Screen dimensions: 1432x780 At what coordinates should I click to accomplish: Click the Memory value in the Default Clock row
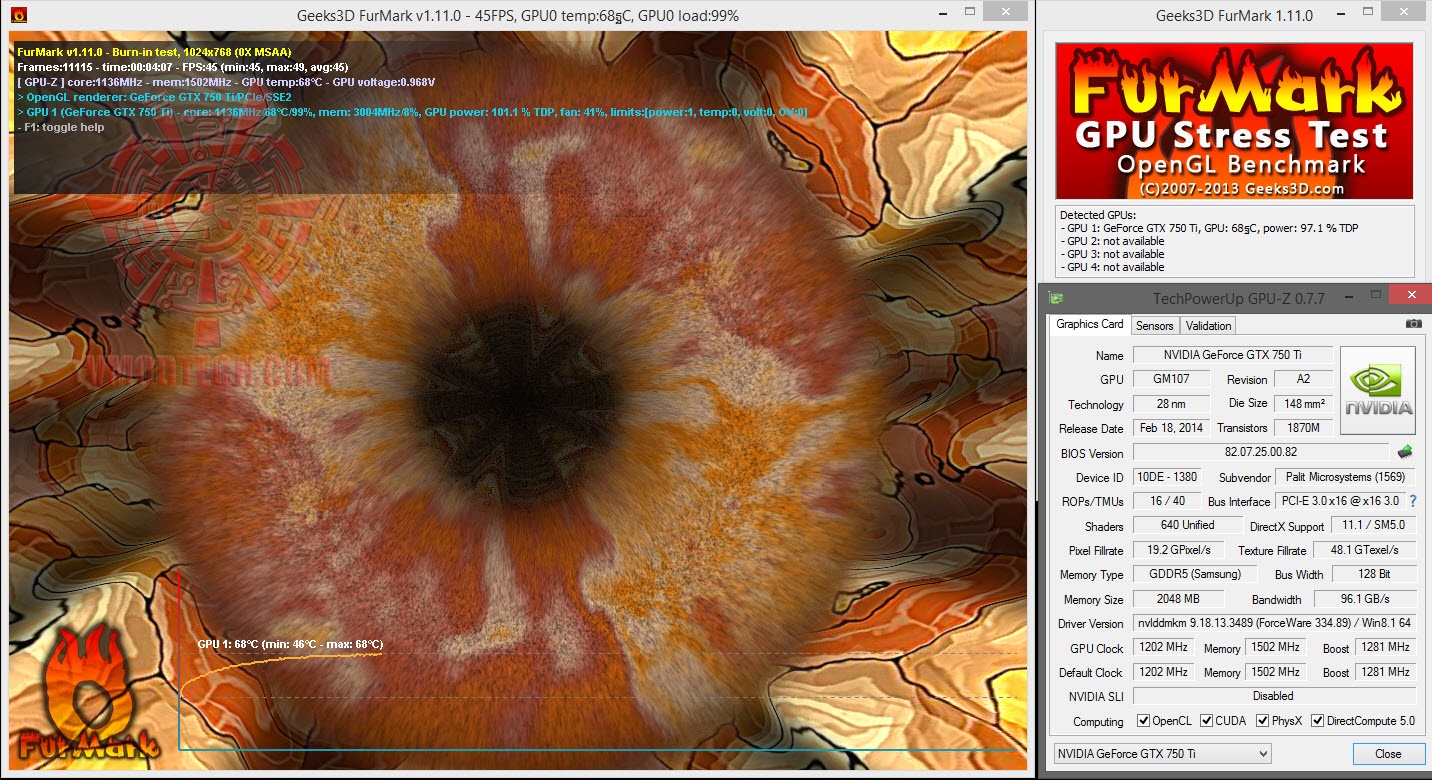(1276, 672)
